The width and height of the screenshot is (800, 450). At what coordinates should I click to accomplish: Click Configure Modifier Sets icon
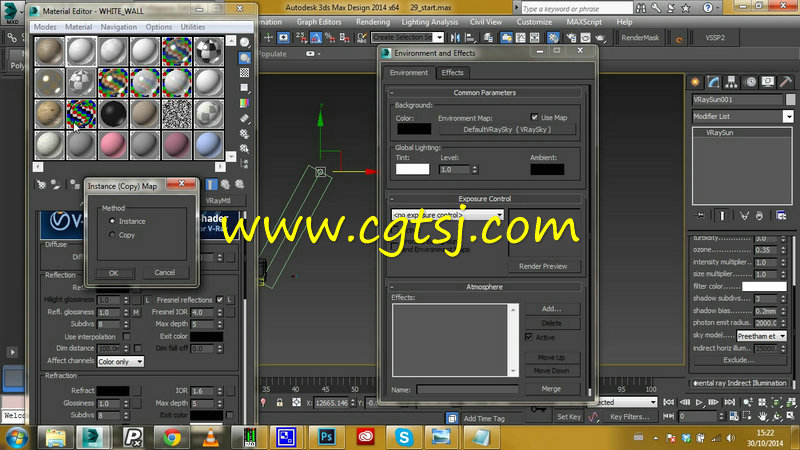pos(781,215)
